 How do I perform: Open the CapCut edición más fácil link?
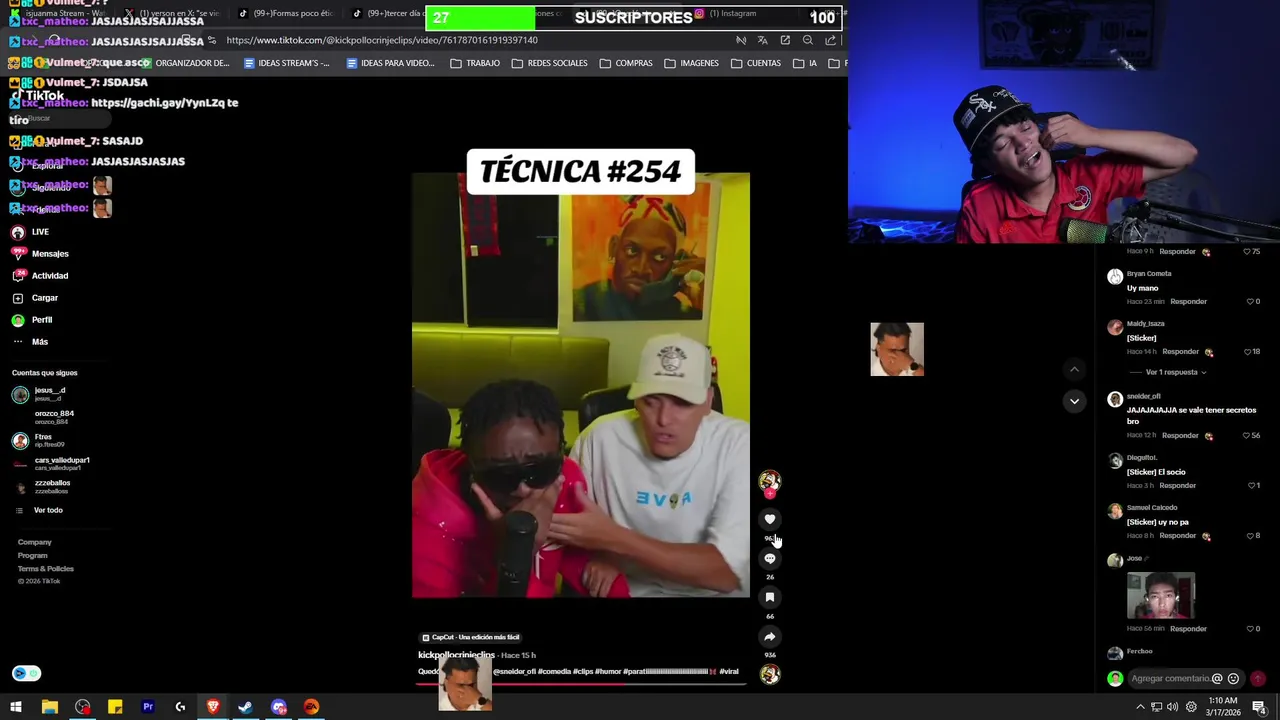(x=470, y=637)
